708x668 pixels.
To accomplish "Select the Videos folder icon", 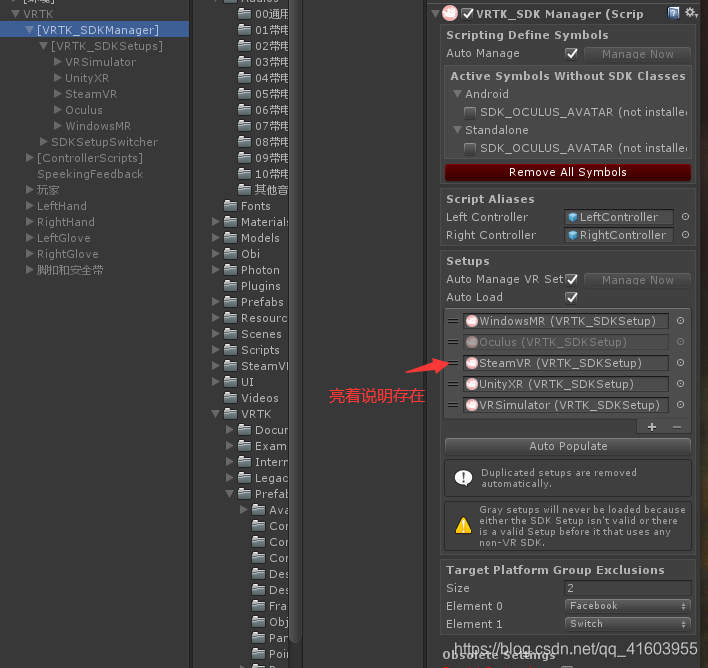I will point(230,398).
